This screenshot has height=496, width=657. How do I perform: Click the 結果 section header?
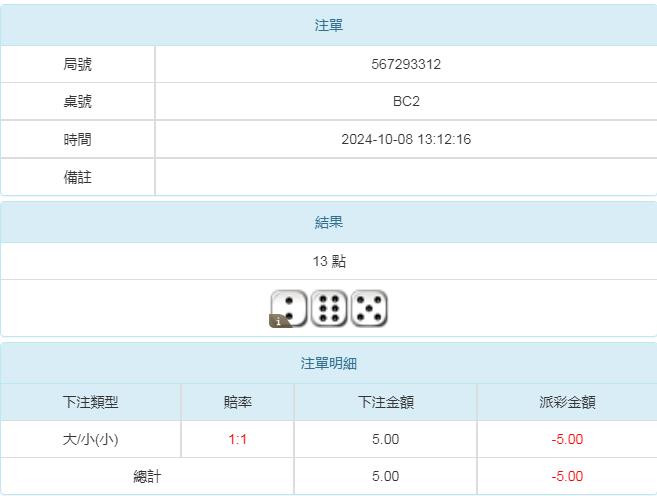click(329, 222)
